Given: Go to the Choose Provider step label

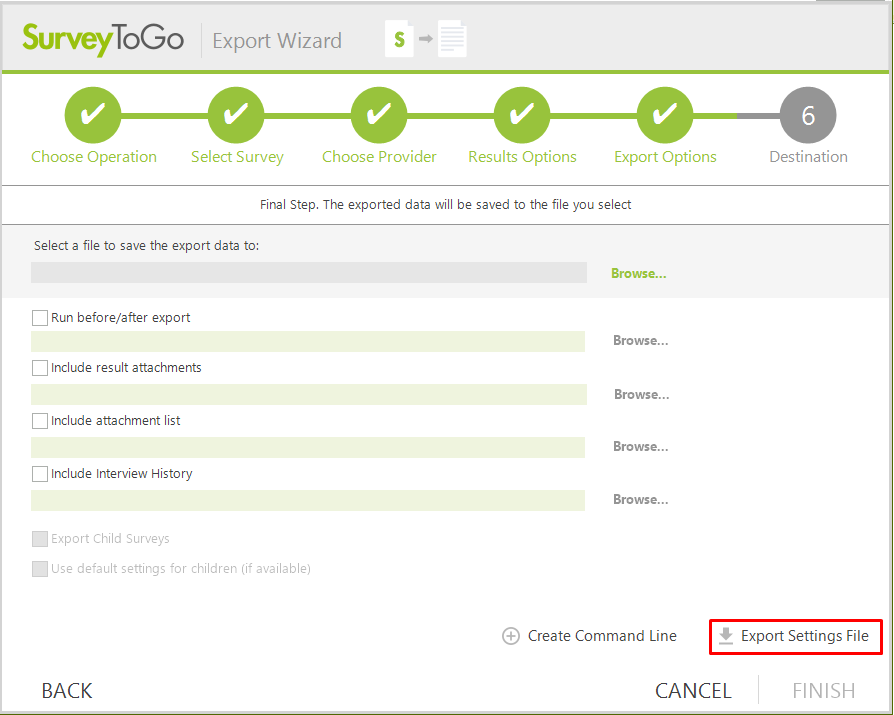Looking at the screenshot, I should (379, 157).
